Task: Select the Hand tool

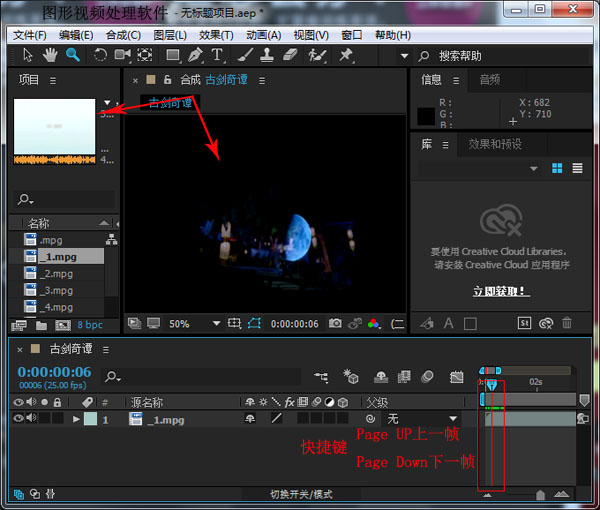Action: (50, 55)
